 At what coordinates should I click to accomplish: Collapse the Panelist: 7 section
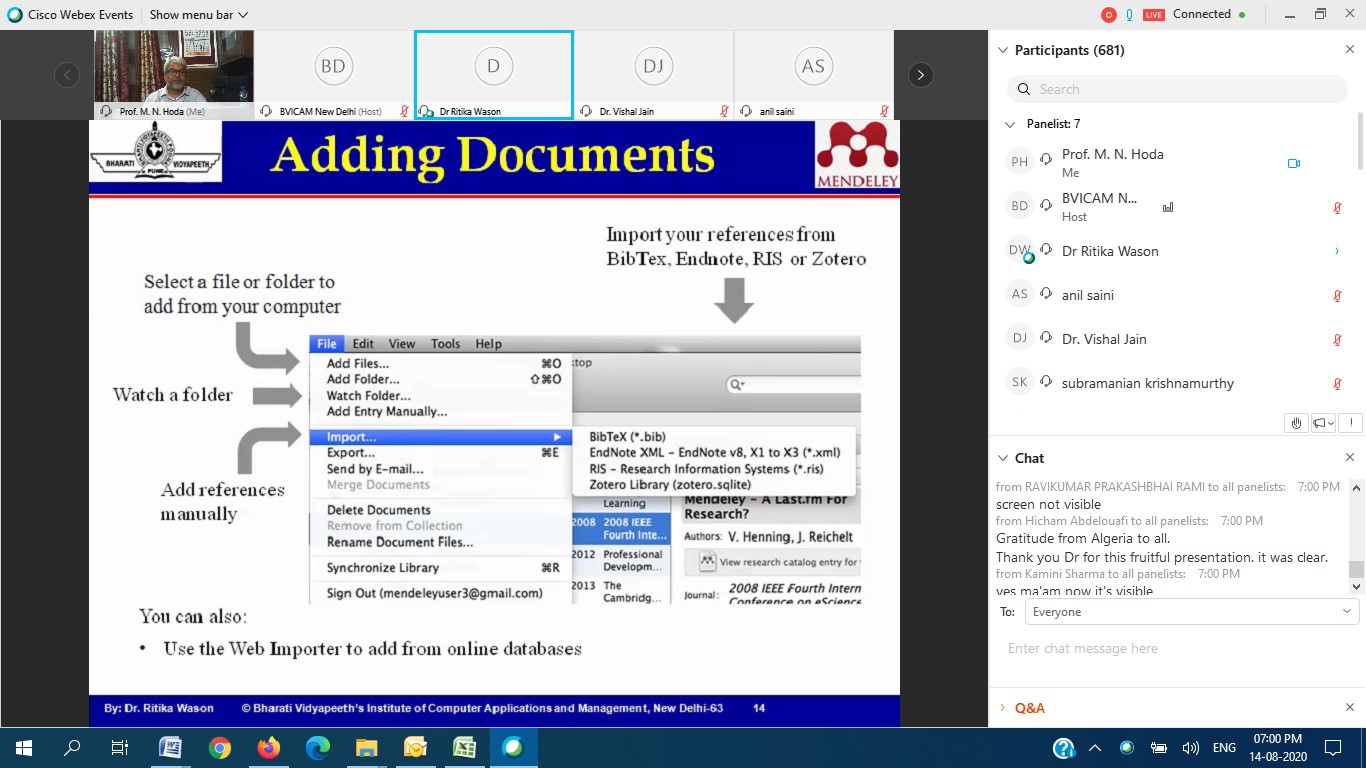pos(1010,123)
